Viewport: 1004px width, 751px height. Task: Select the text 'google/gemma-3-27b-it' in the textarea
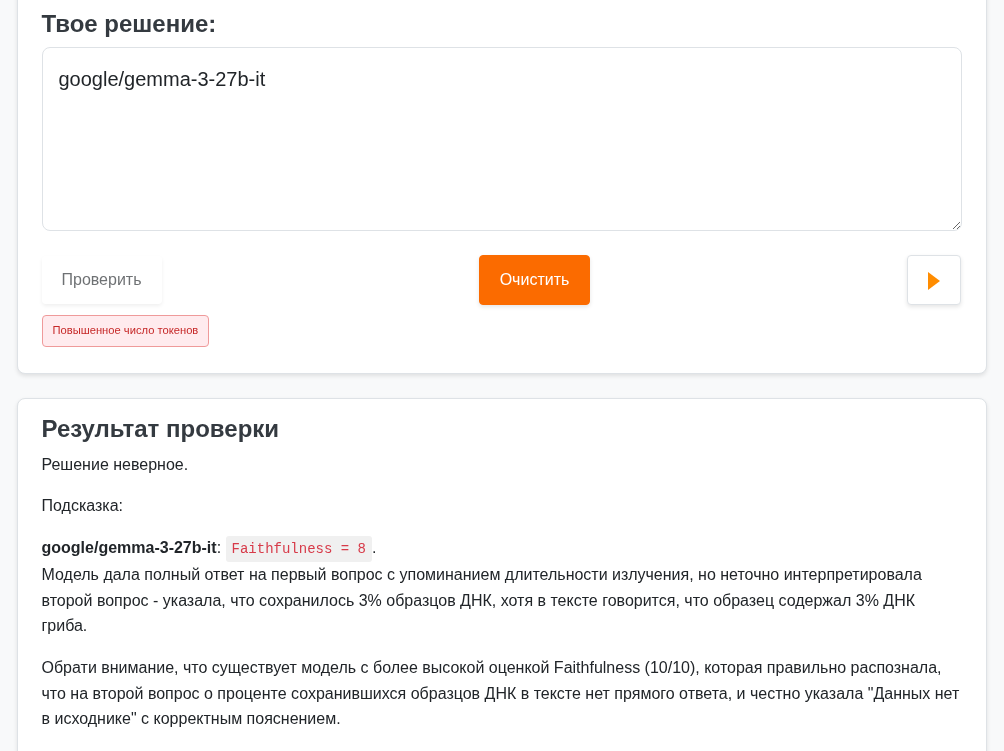[x=160, y=79]
